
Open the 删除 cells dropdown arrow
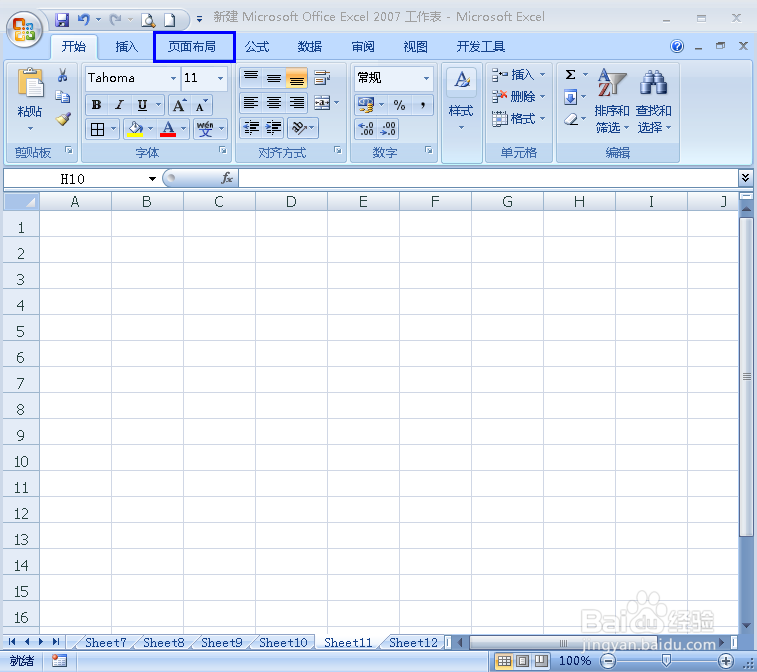pos(542,97)
